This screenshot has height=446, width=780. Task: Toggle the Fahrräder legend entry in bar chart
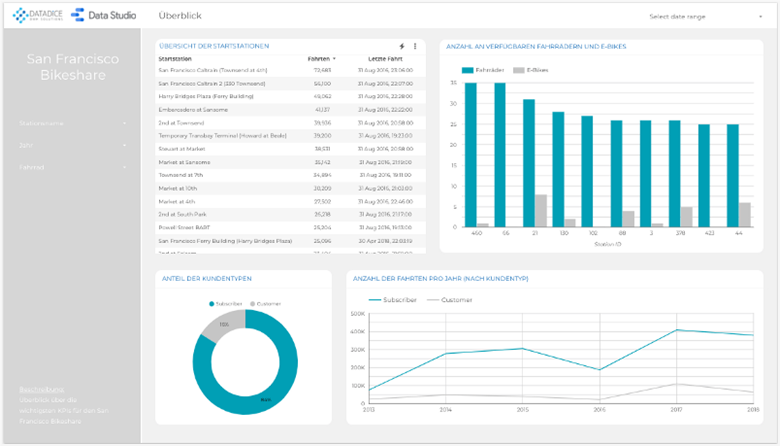point(482,70)
